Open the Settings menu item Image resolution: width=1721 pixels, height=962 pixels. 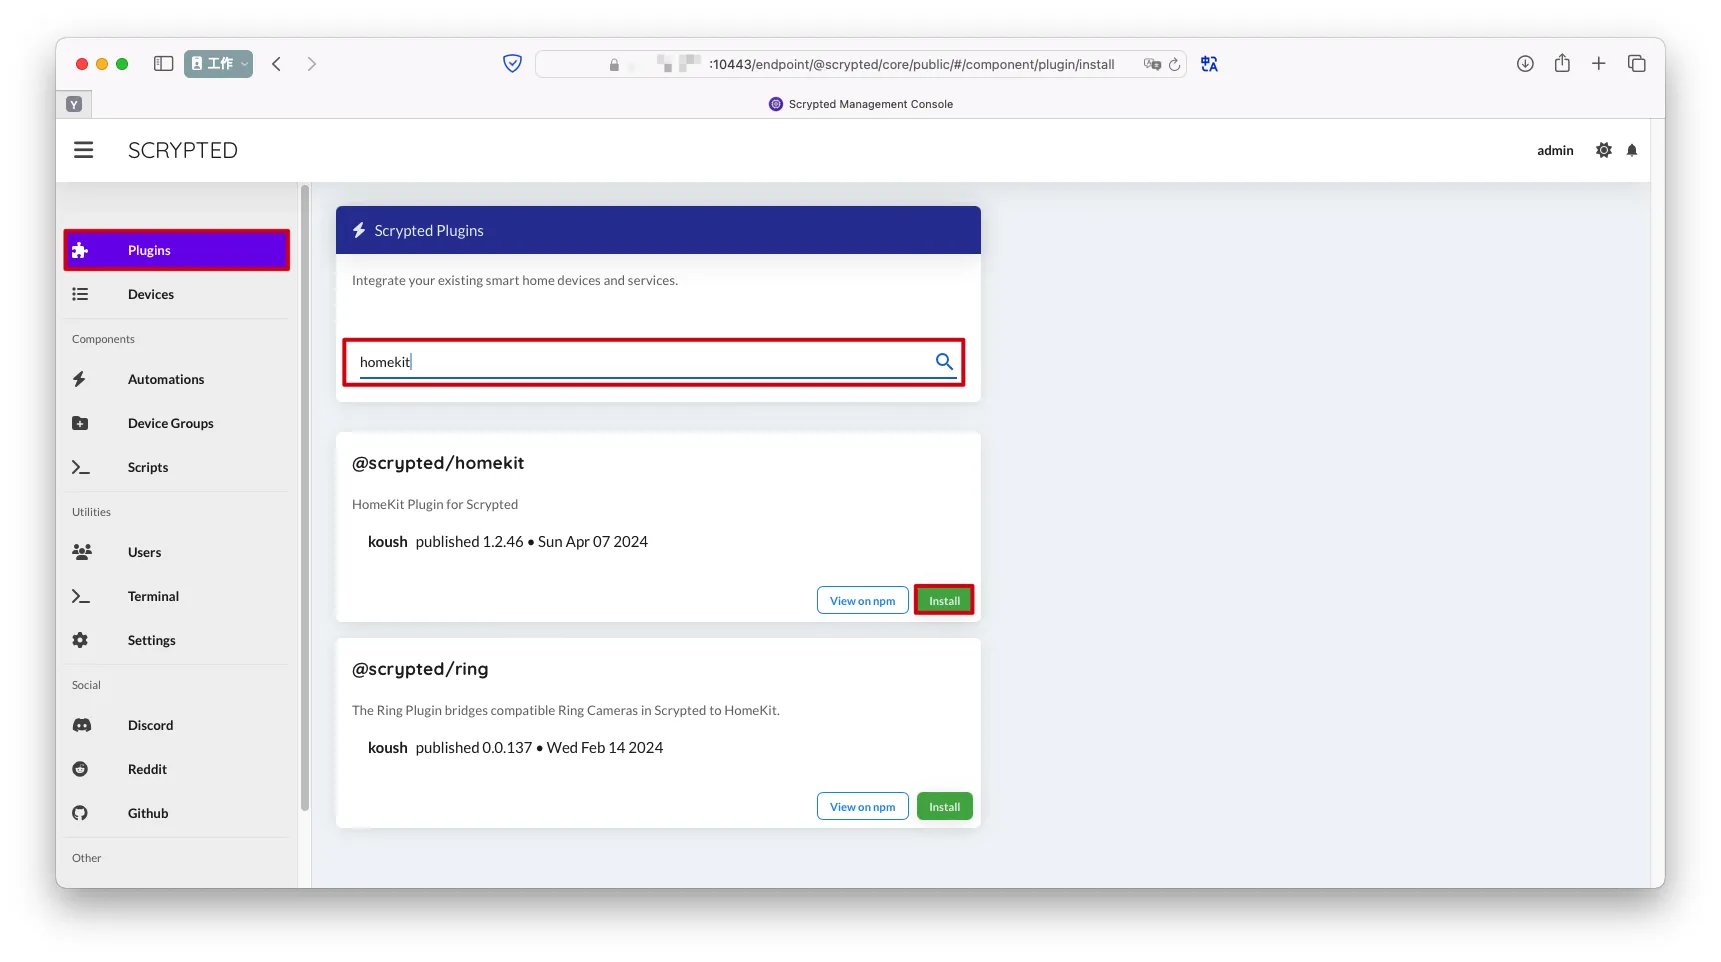click(x=177, y=640)
